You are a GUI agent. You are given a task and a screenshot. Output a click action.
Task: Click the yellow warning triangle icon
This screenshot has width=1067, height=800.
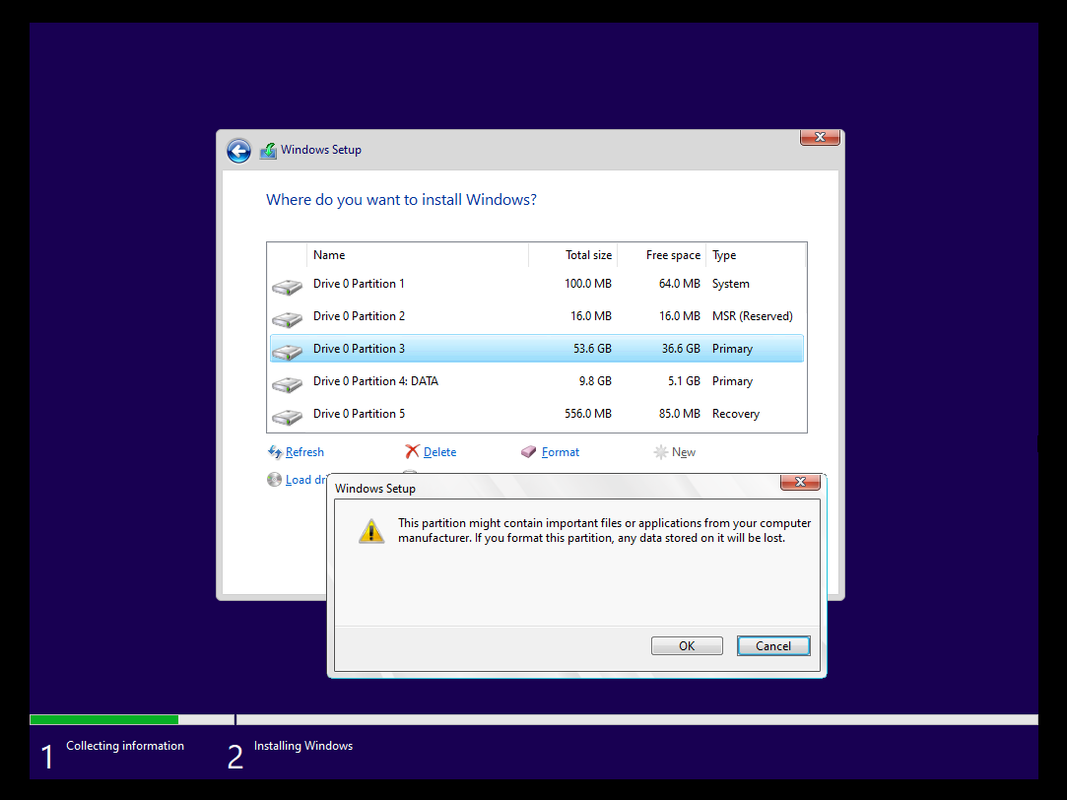(372, 531)
